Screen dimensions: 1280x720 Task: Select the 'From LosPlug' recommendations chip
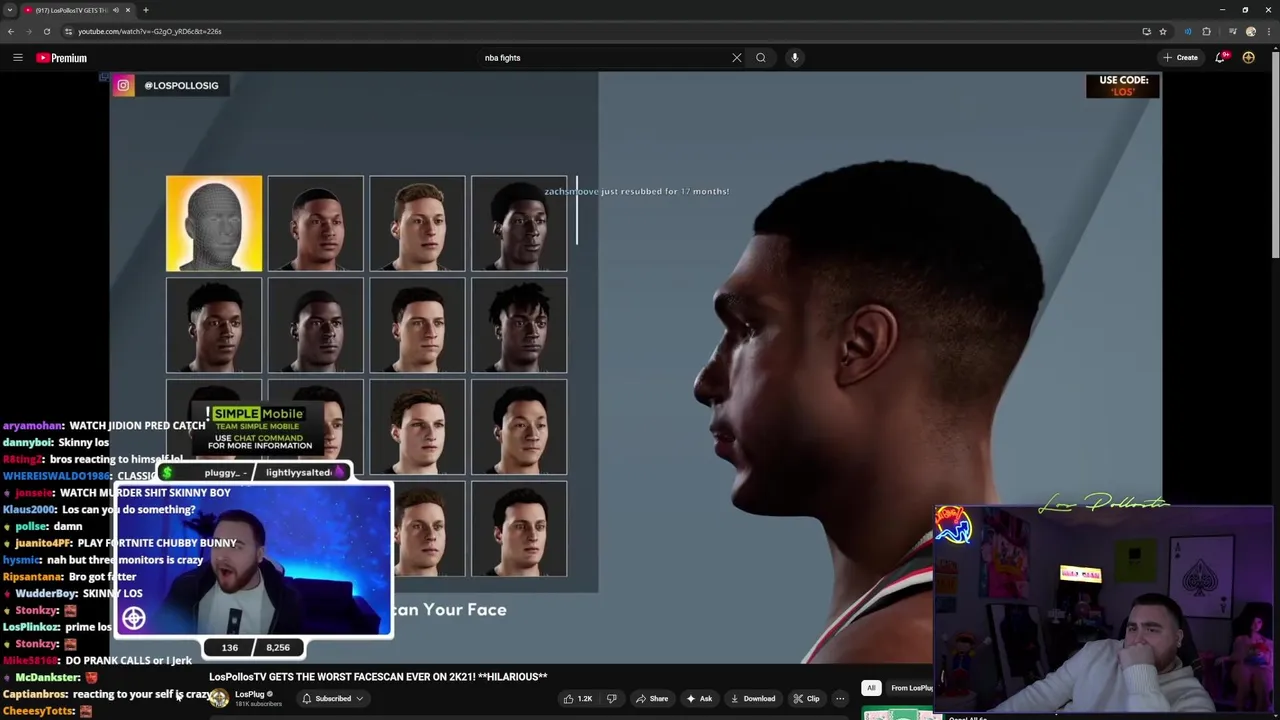[910, 688]
